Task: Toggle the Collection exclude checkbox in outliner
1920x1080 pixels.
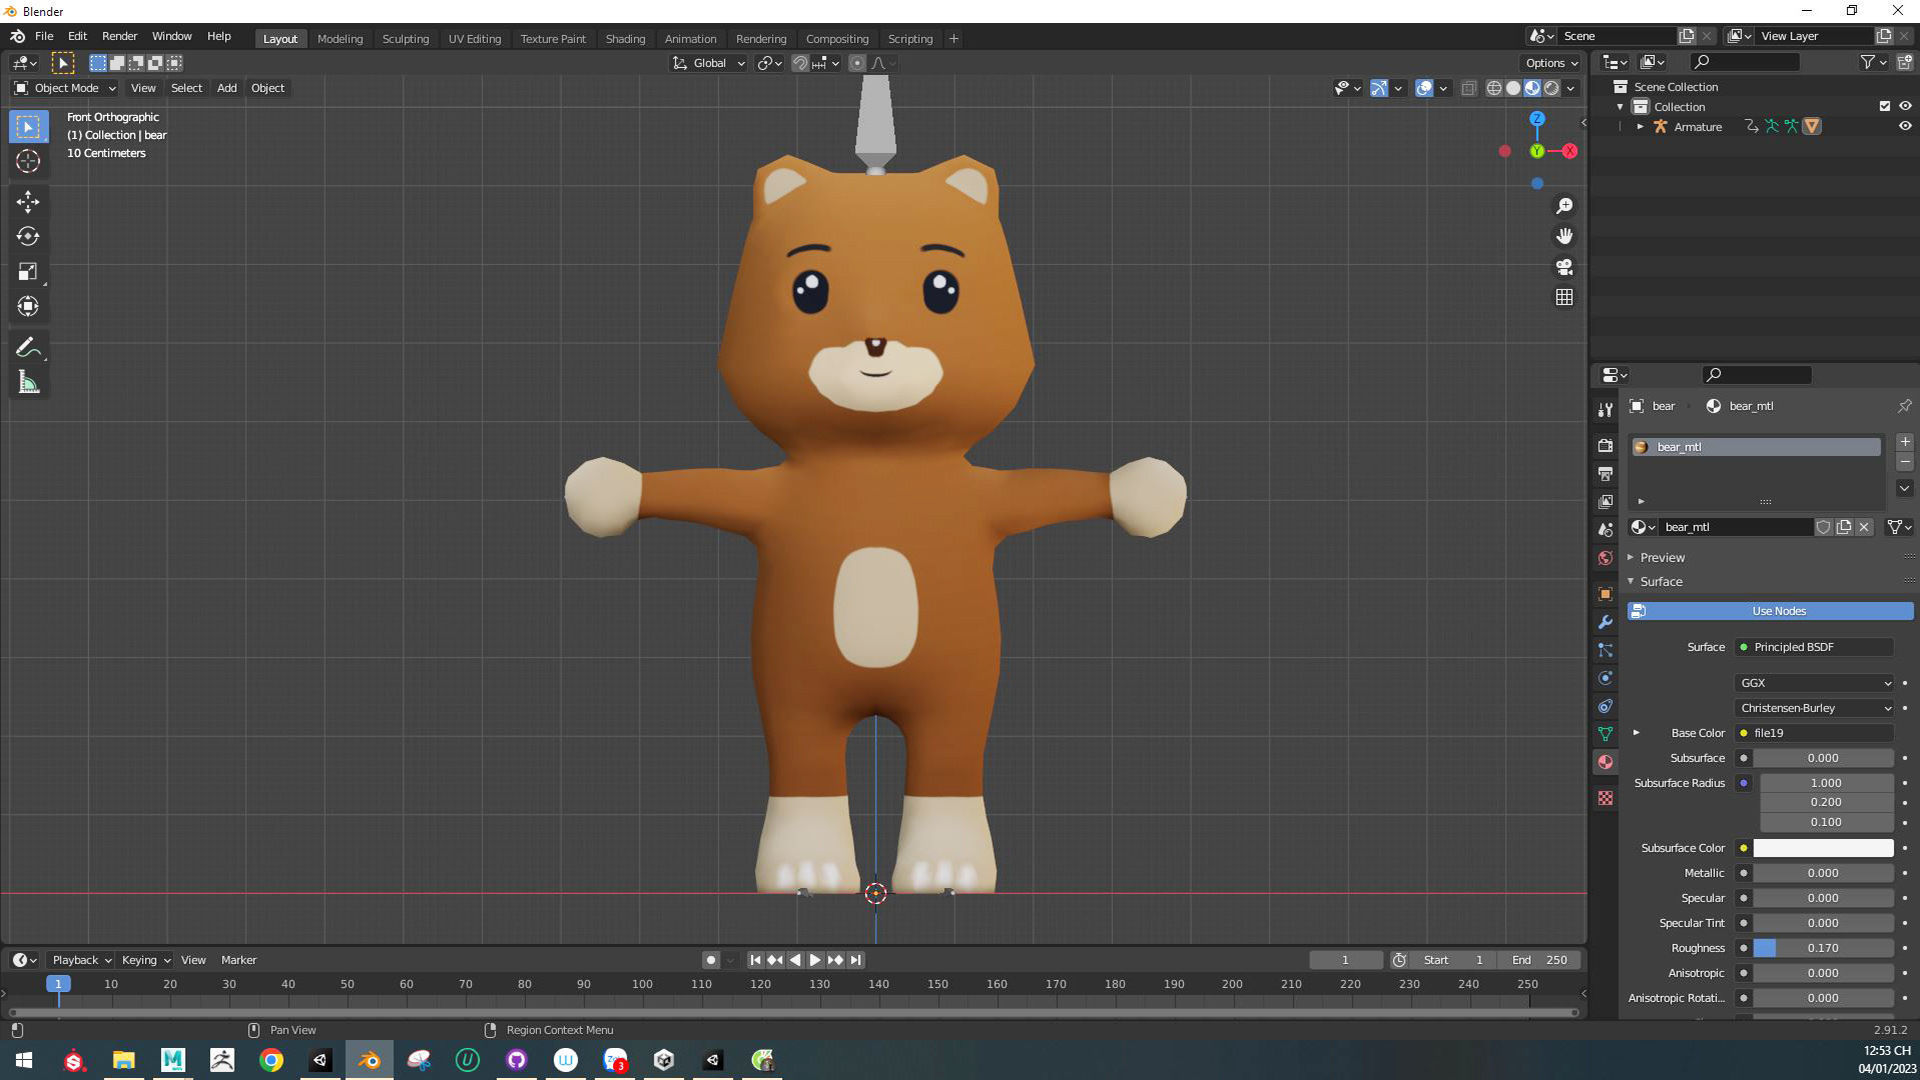Action: pyautogui.click(x=1885, y=106)
